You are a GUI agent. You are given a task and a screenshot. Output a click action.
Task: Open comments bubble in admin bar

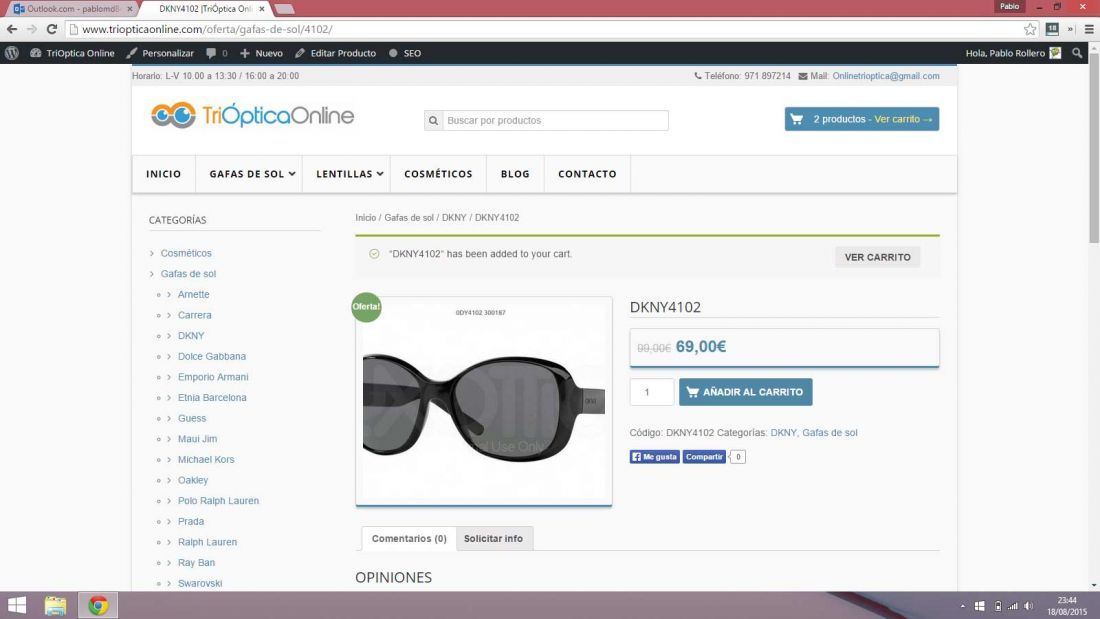[217, 53]
